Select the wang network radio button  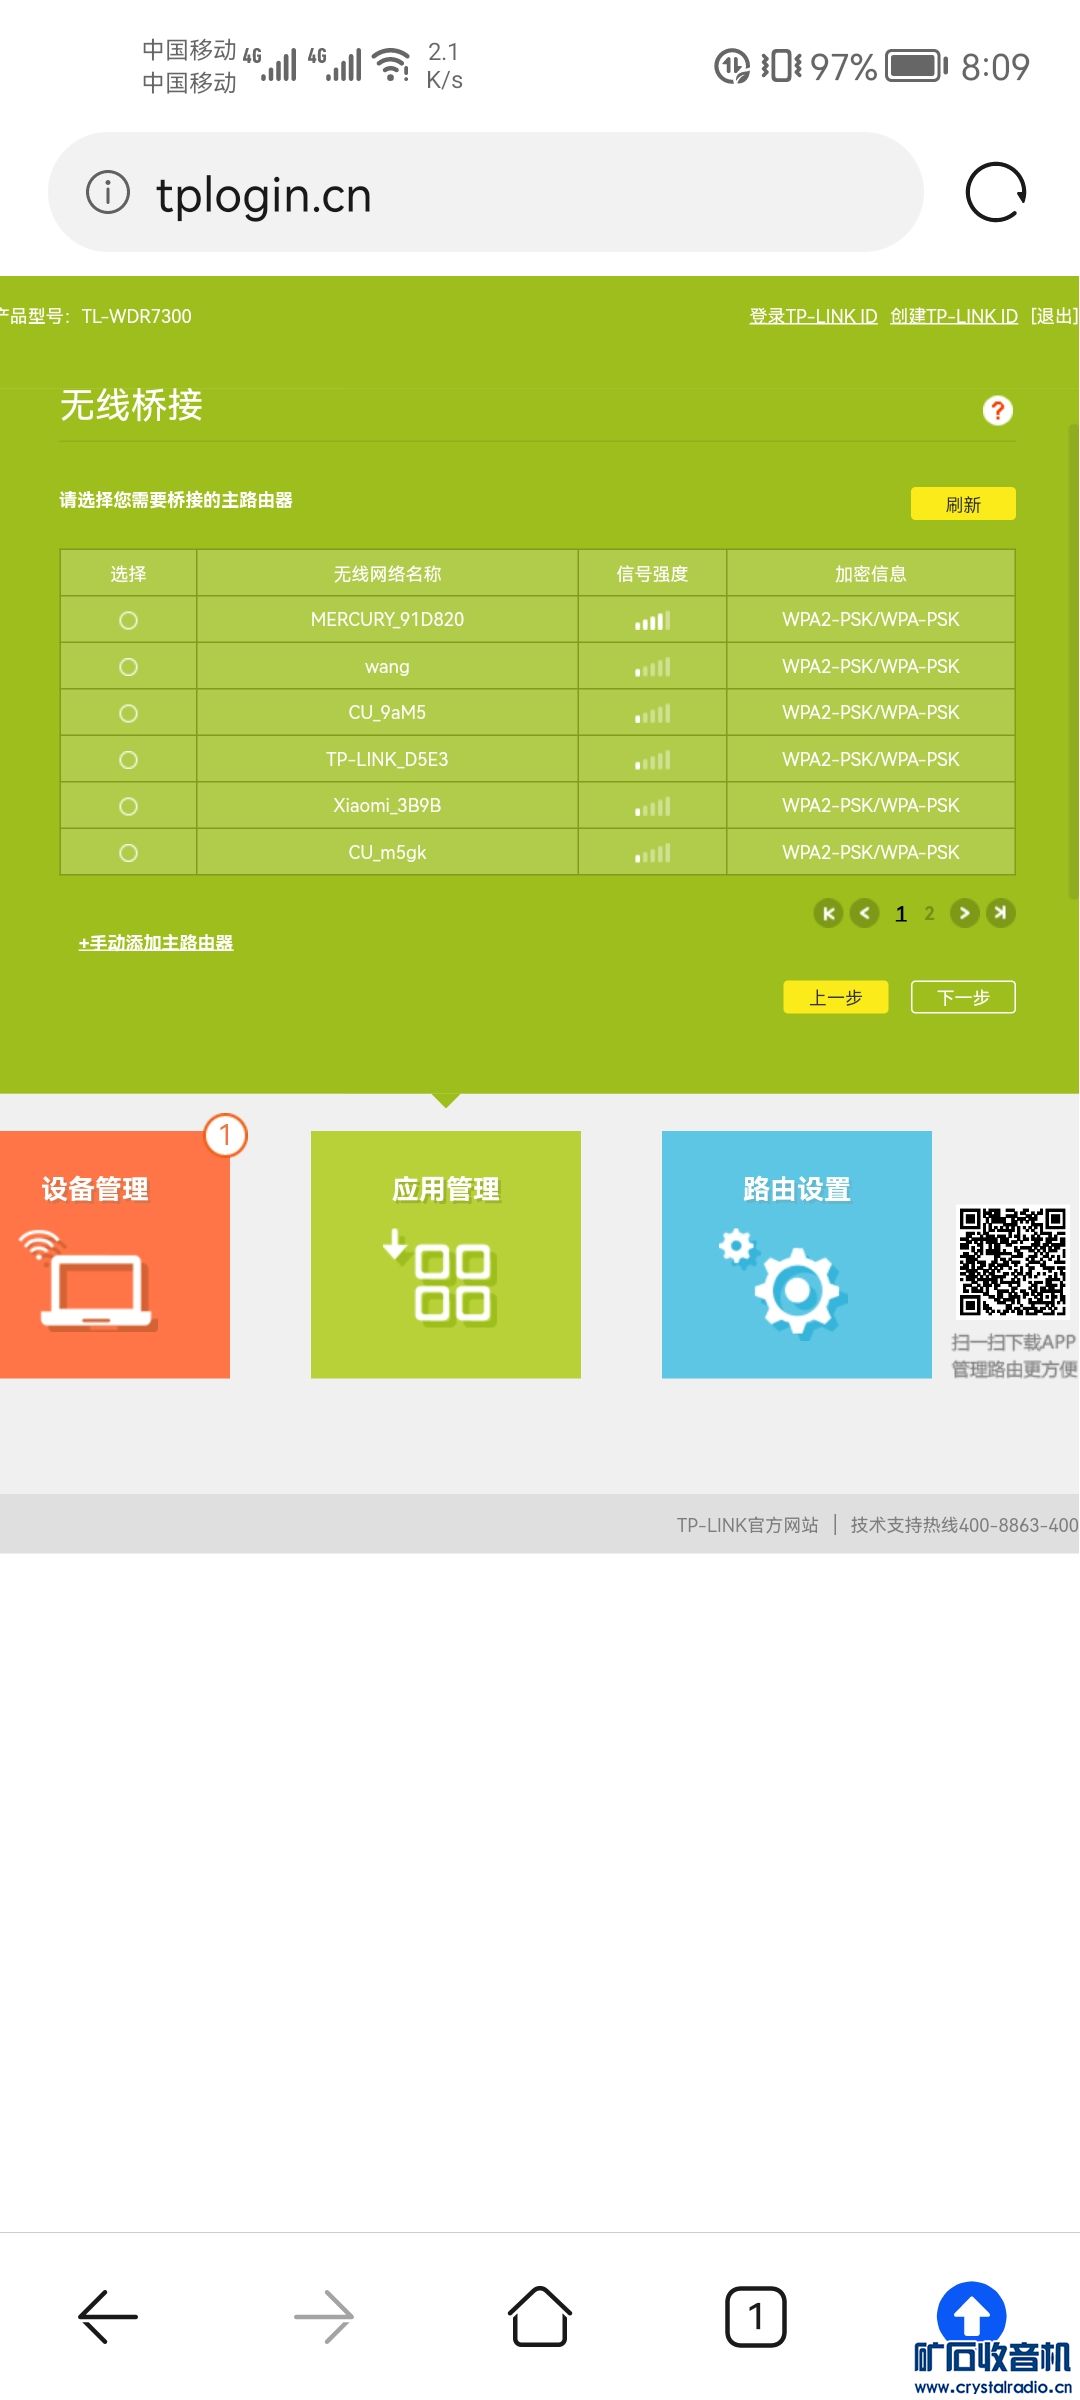[128, 667]
